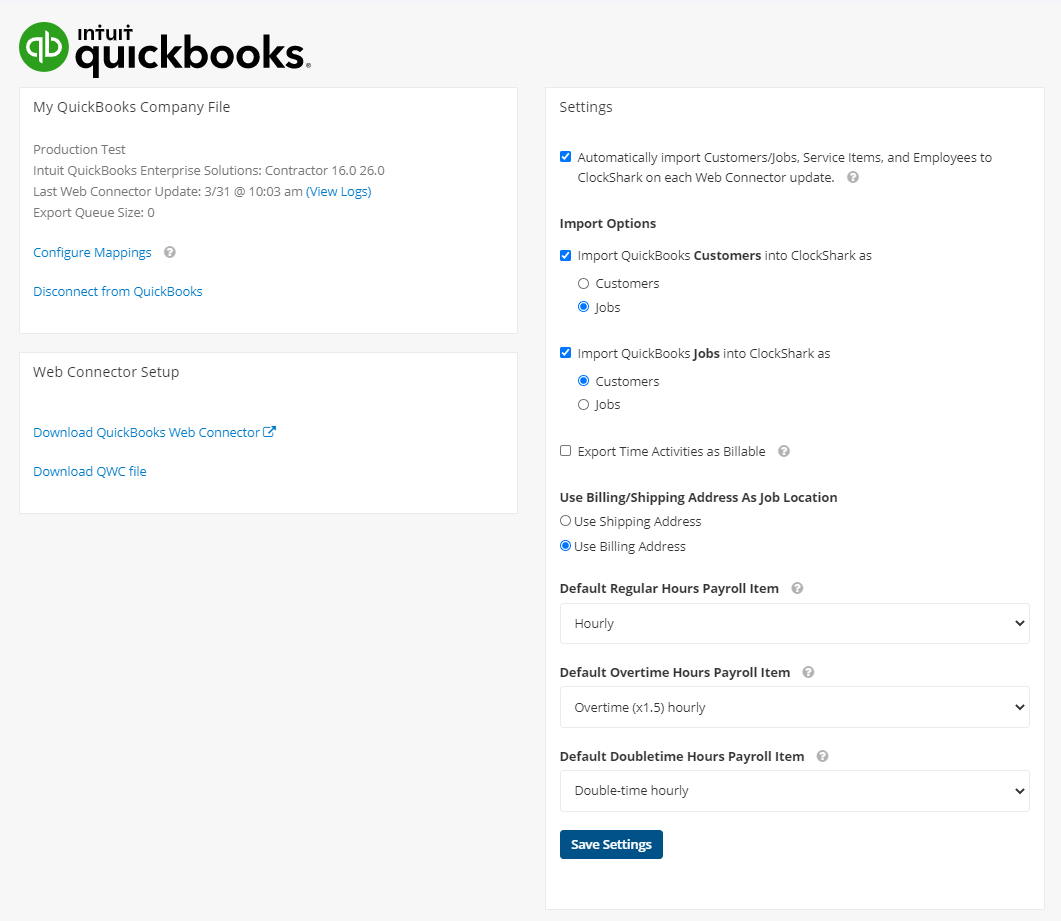Click Download QuickBooks Web Connector link
Screen dimensions: 1061x921
pos(146,432)
